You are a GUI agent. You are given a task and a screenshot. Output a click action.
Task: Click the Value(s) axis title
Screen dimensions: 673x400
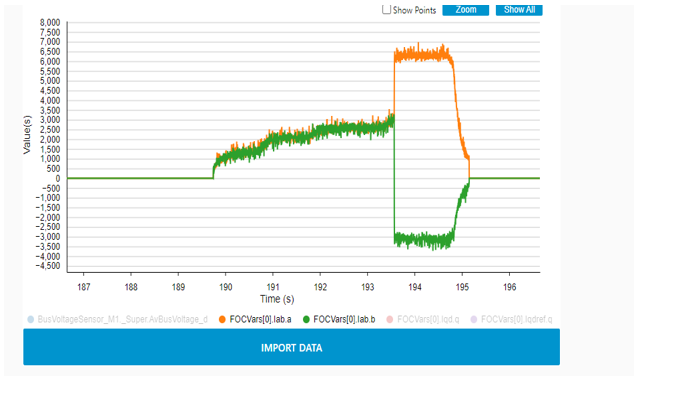click(27, 135)
